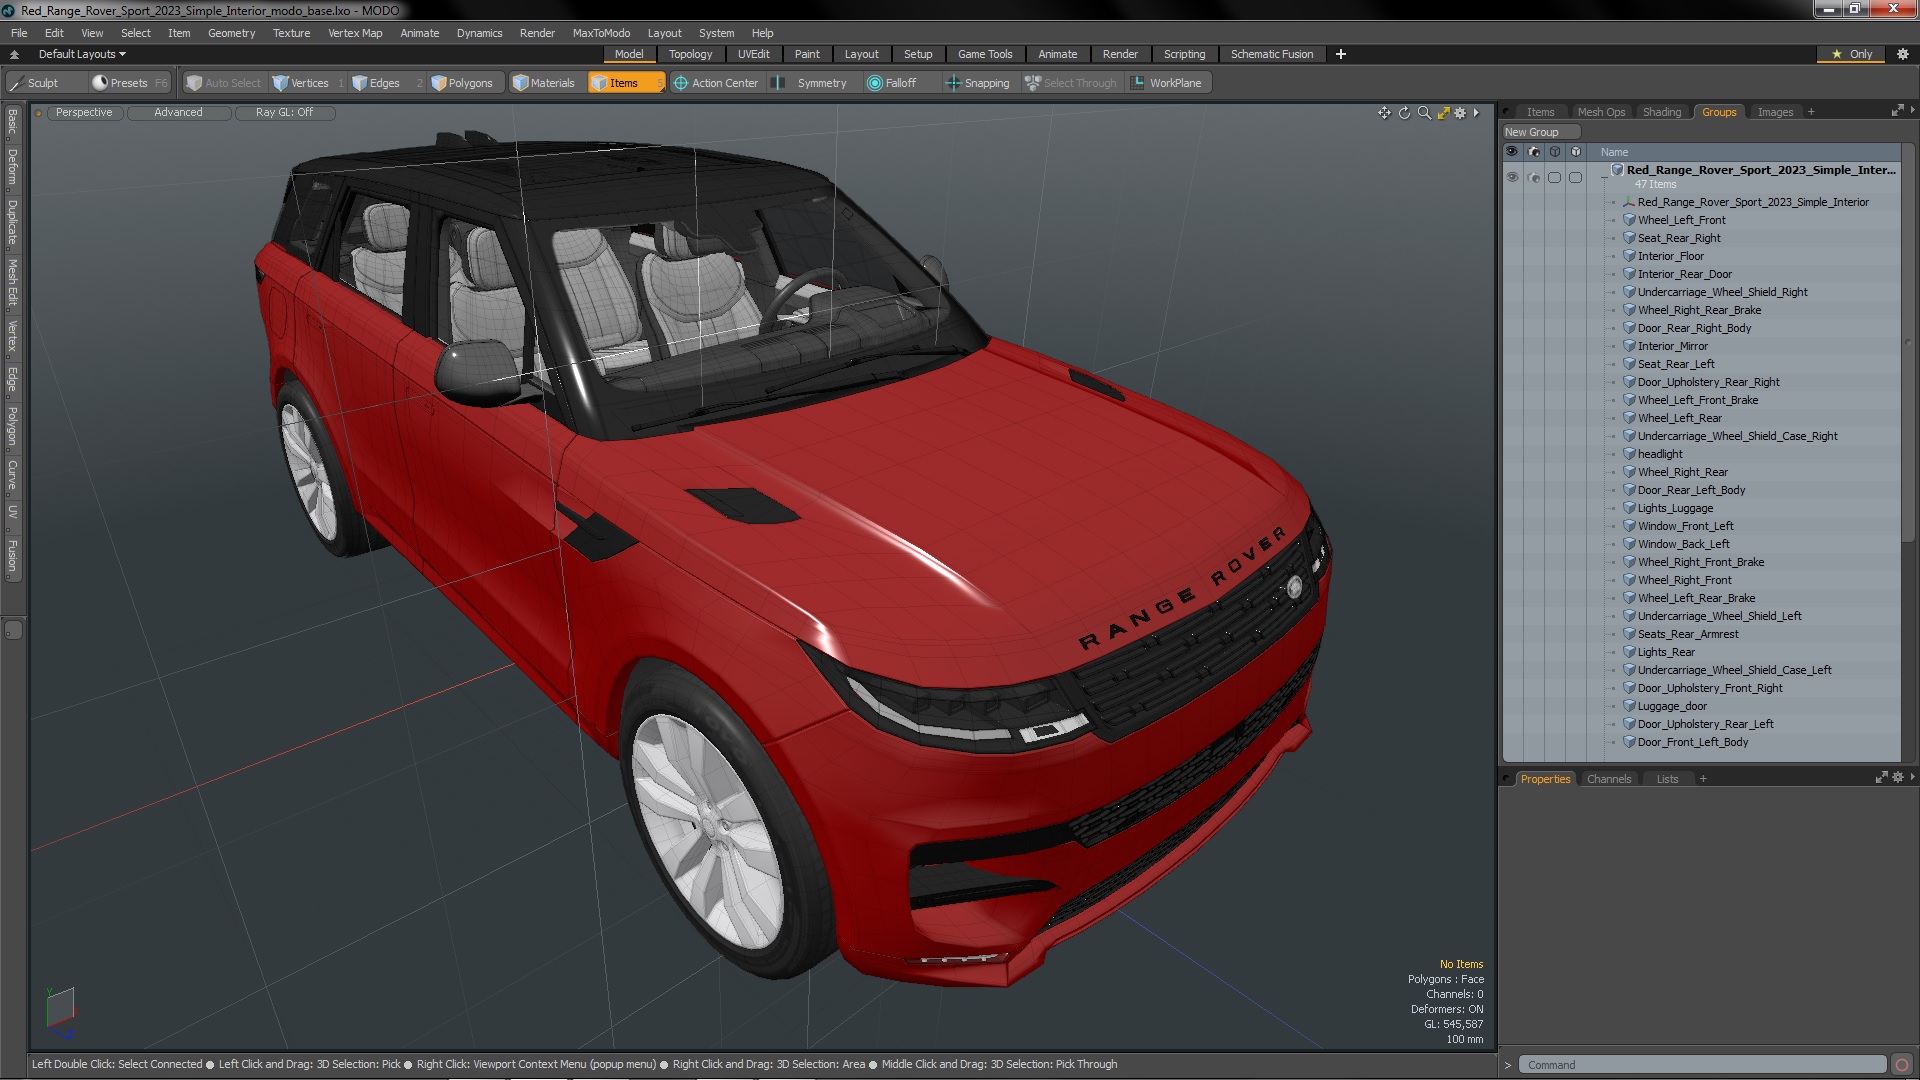Click the viewport pan/move icon
1920x1080 pixels.
[1384, 113]
